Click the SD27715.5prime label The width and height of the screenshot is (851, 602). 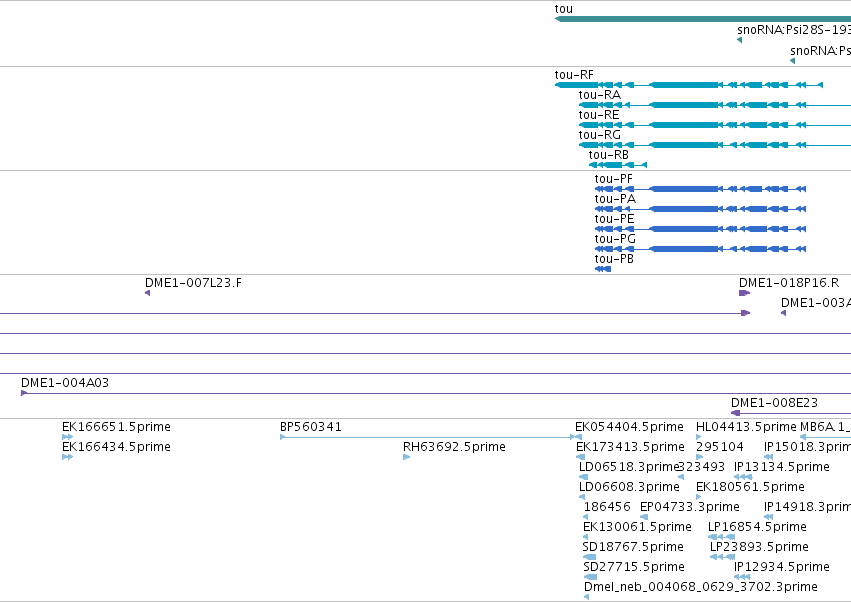tap(634, 567)
